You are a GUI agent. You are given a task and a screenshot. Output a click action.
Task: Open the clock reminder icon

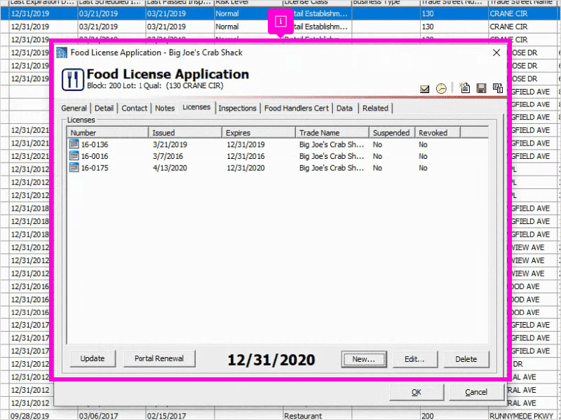coord(441,88)
